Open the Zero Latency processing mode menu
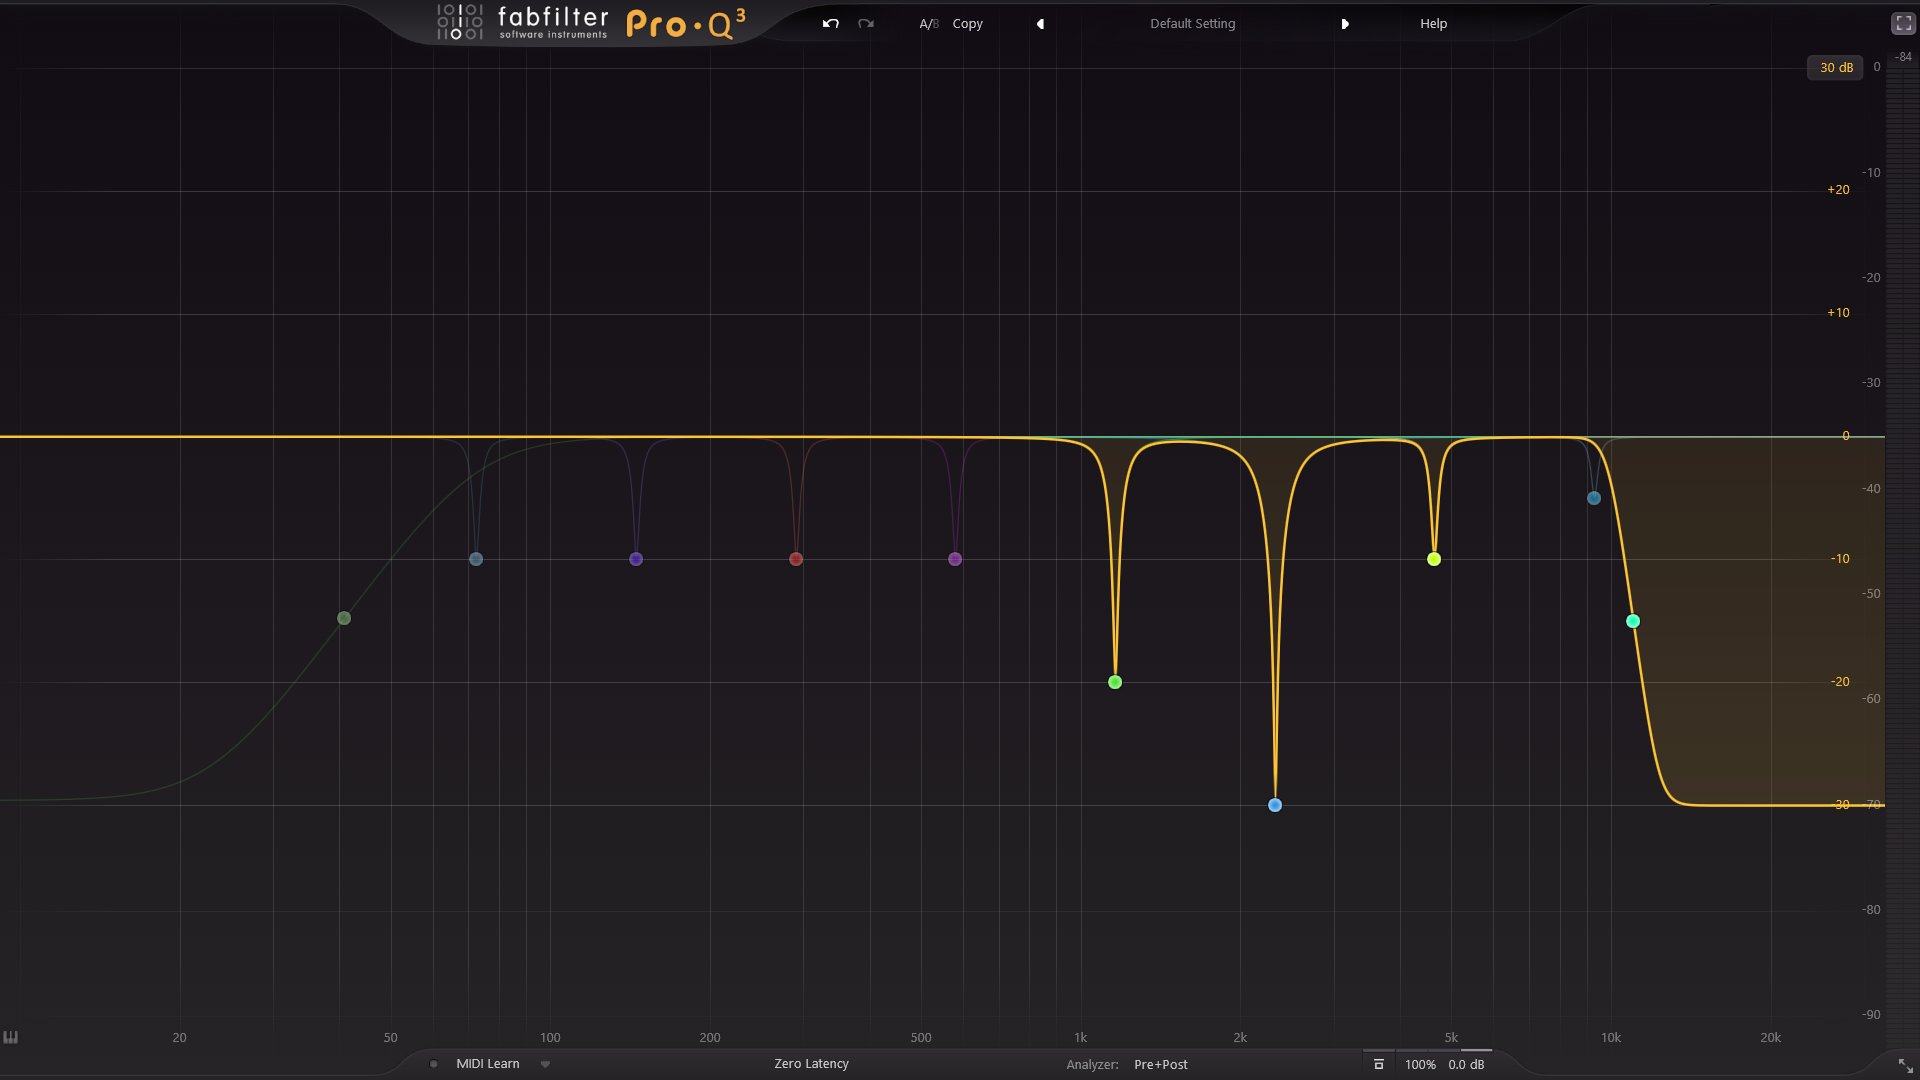The width and height of the screenshot is (1920, 1080). [x=811, y=1064]
